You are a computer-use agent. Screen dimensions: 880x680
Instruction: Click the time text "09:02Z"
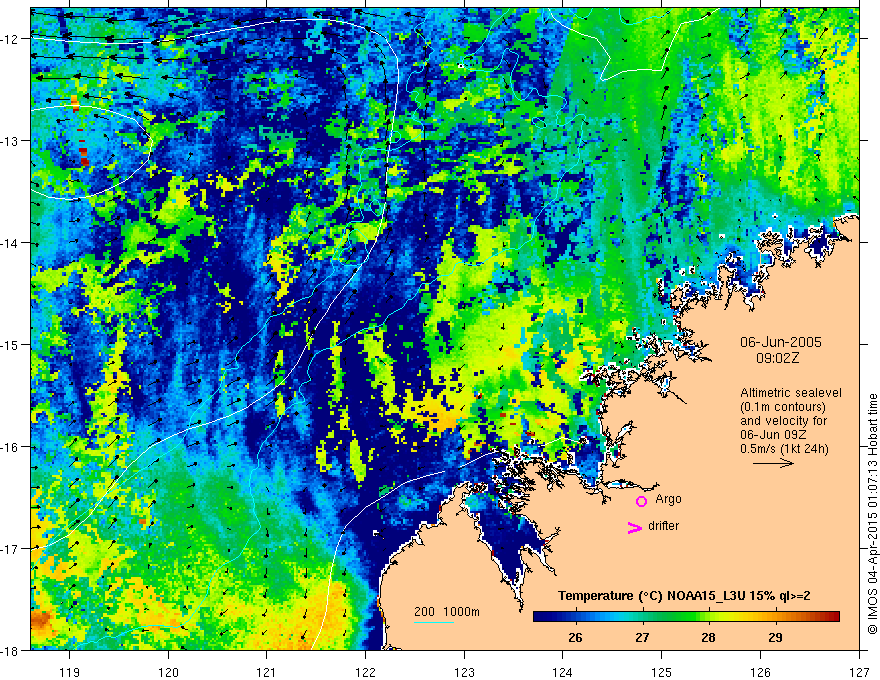point(777,358)
